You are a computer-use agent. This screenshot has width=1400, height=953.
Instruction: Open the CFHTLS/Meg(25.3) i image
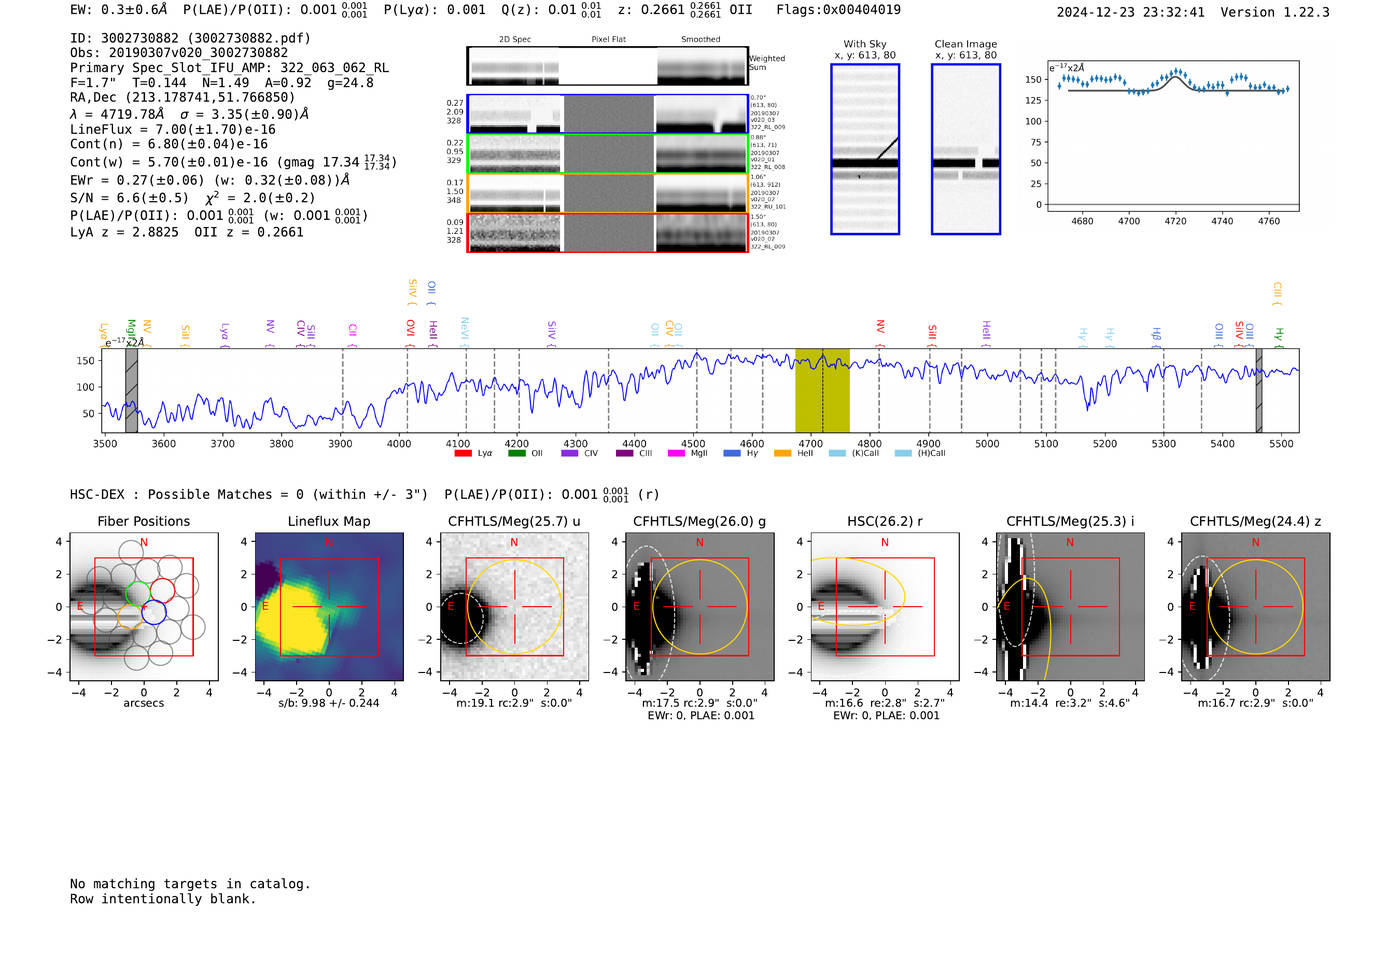tap(1070, 606)
